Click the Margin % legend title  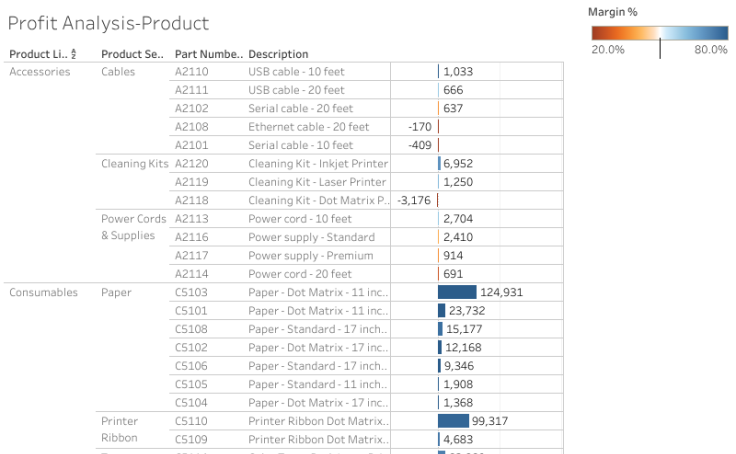tap(613, 12)
